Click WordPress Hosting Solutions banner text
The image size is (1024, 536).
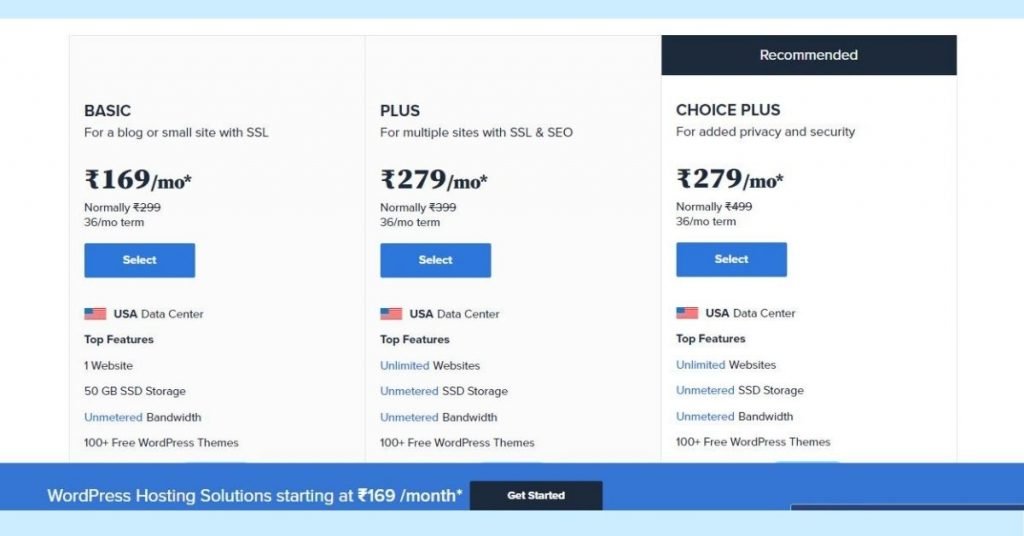click(x=255, y=496)
